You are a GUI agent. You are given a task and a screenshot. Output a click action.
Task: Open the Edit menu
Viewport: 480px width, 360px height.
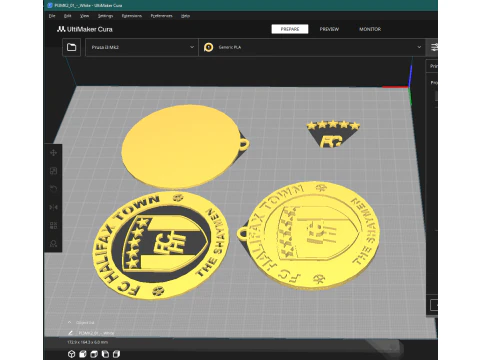click(x=68, y=16)
